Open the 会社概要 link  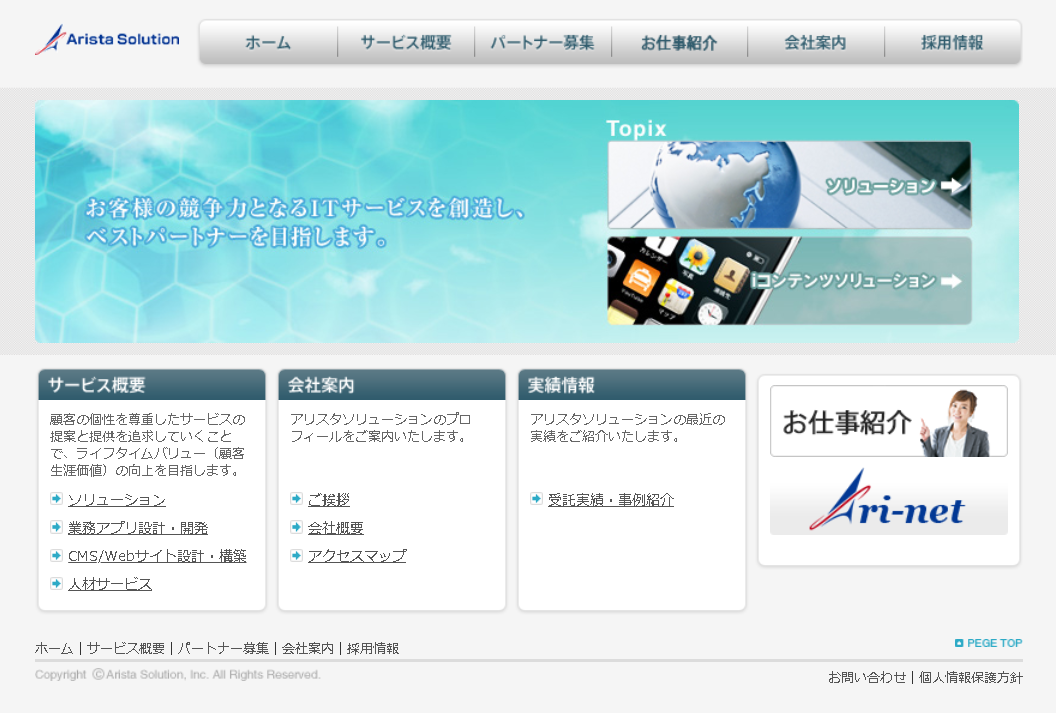pyautogui.click(x=334, y=527)
